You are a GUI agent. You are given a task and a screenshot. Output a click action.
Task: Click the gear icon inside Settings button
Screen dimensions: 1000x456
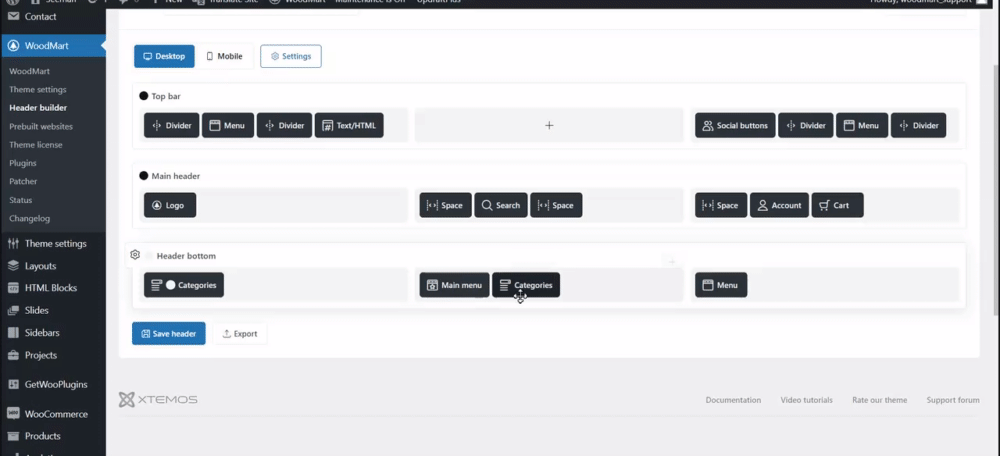pos(275,56)
